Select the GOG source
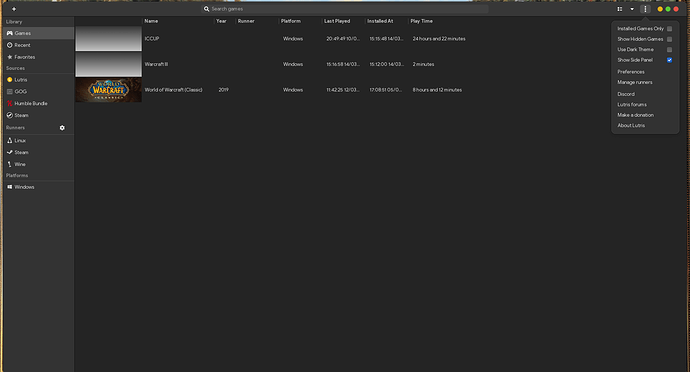This screenshot has height=372, width=690. point(38,92)
